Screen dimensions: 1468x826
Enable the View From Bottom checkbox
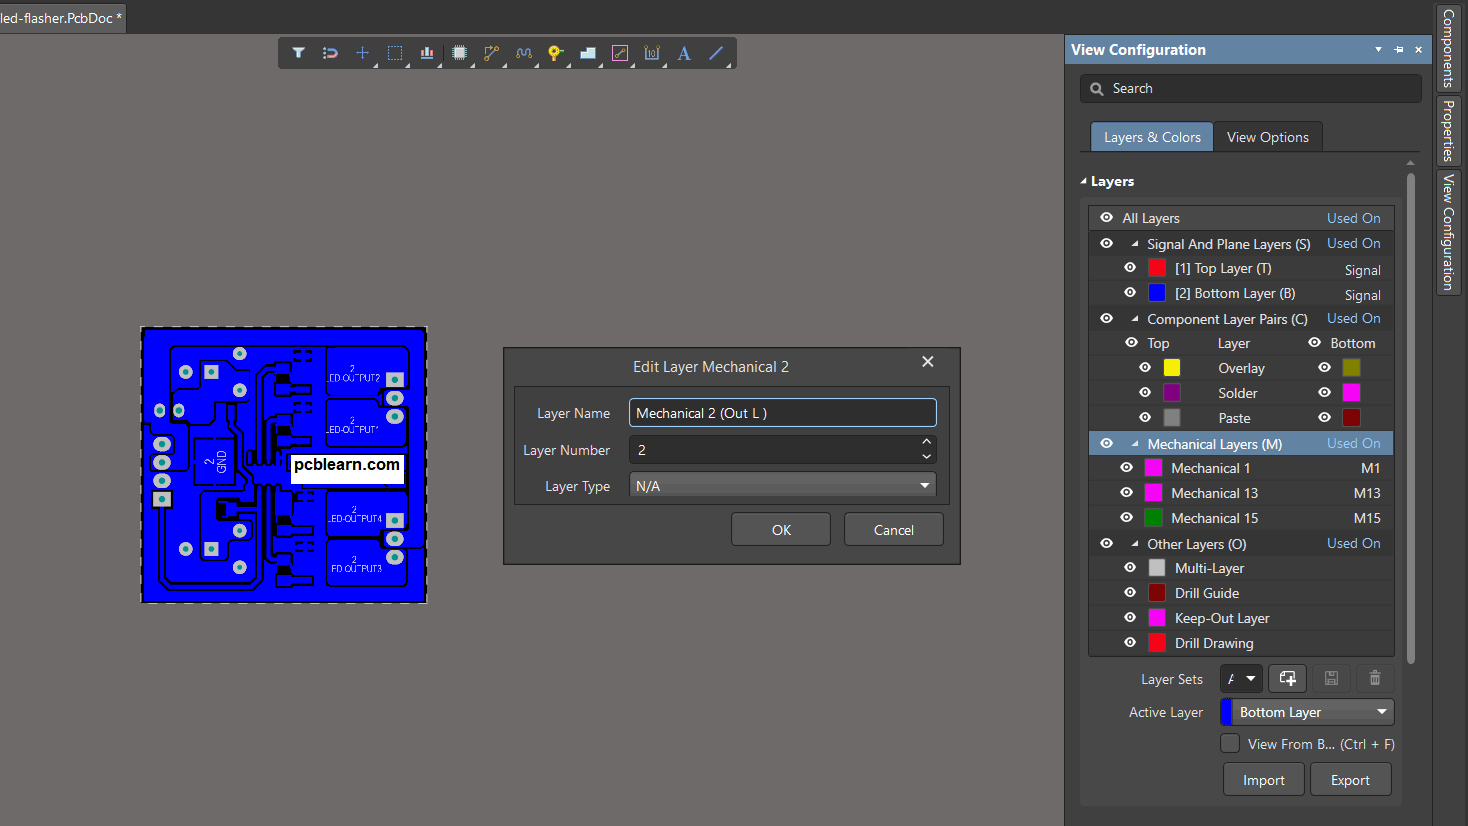1230,744
